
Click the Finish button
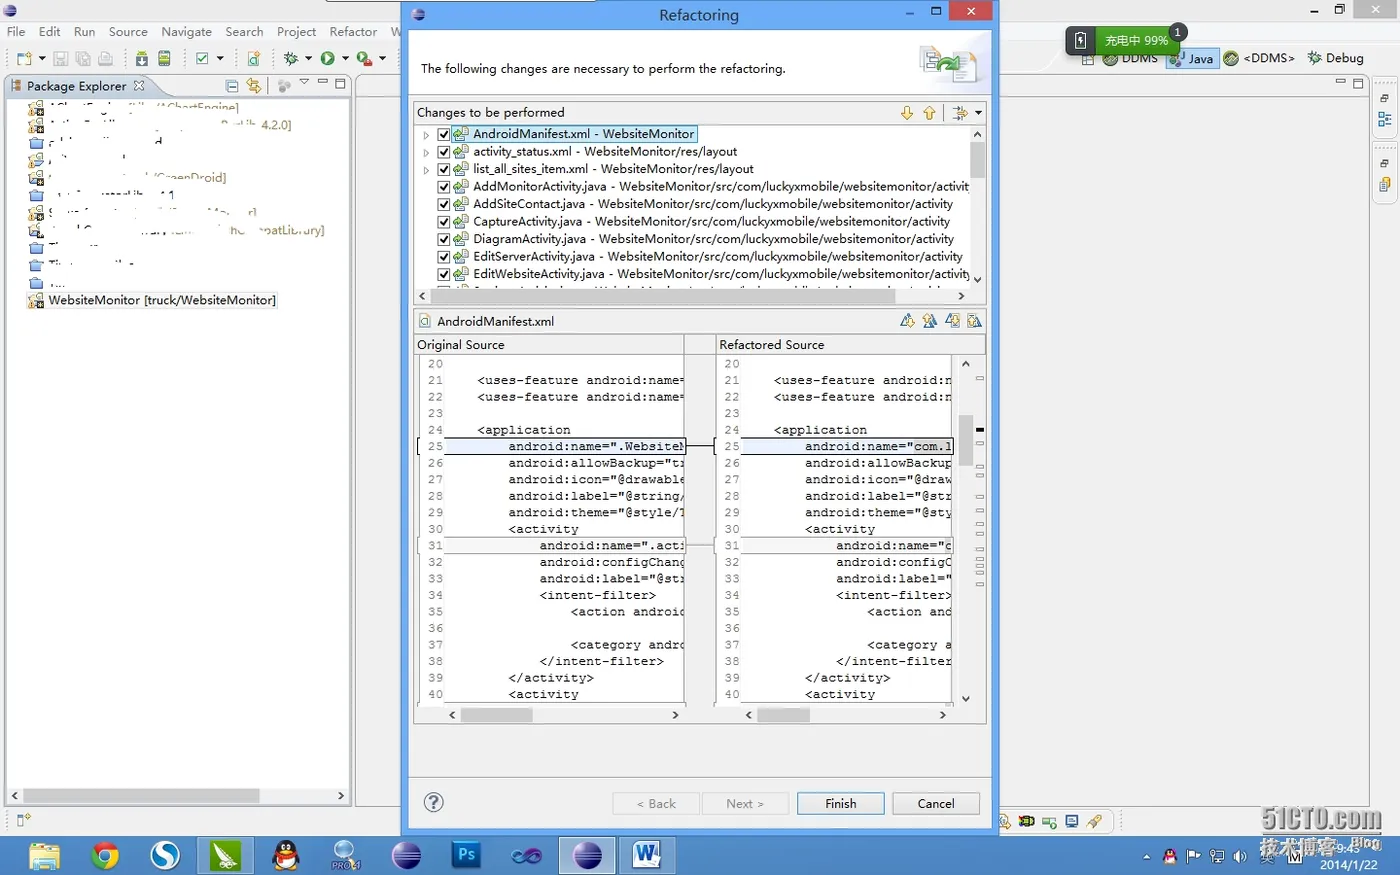pos(841,803)
